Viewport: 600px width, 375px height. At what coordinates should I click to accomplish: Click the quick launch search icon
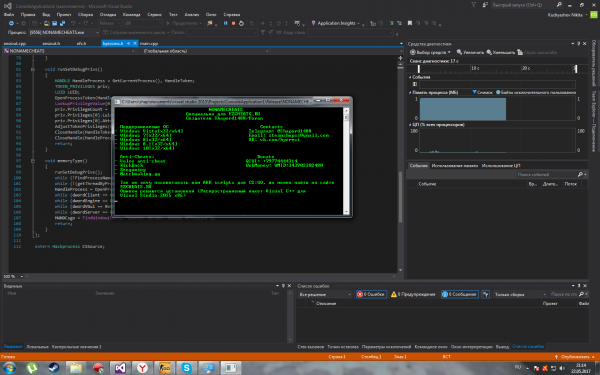559,5
